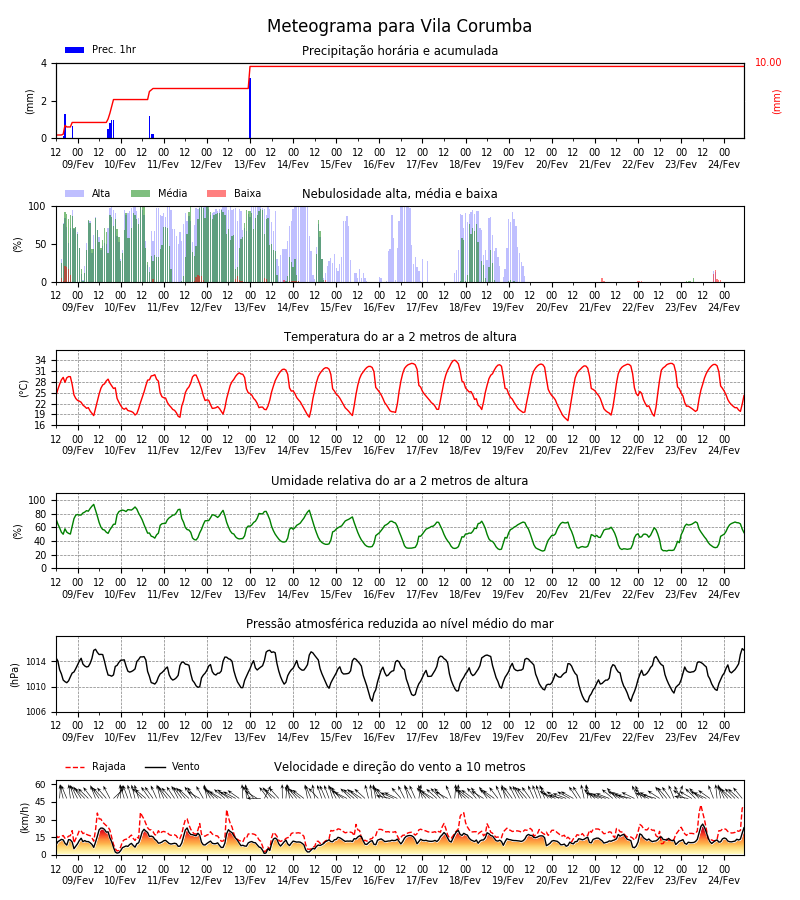Click the Alta cloud legend swatch

click(75, 193)
